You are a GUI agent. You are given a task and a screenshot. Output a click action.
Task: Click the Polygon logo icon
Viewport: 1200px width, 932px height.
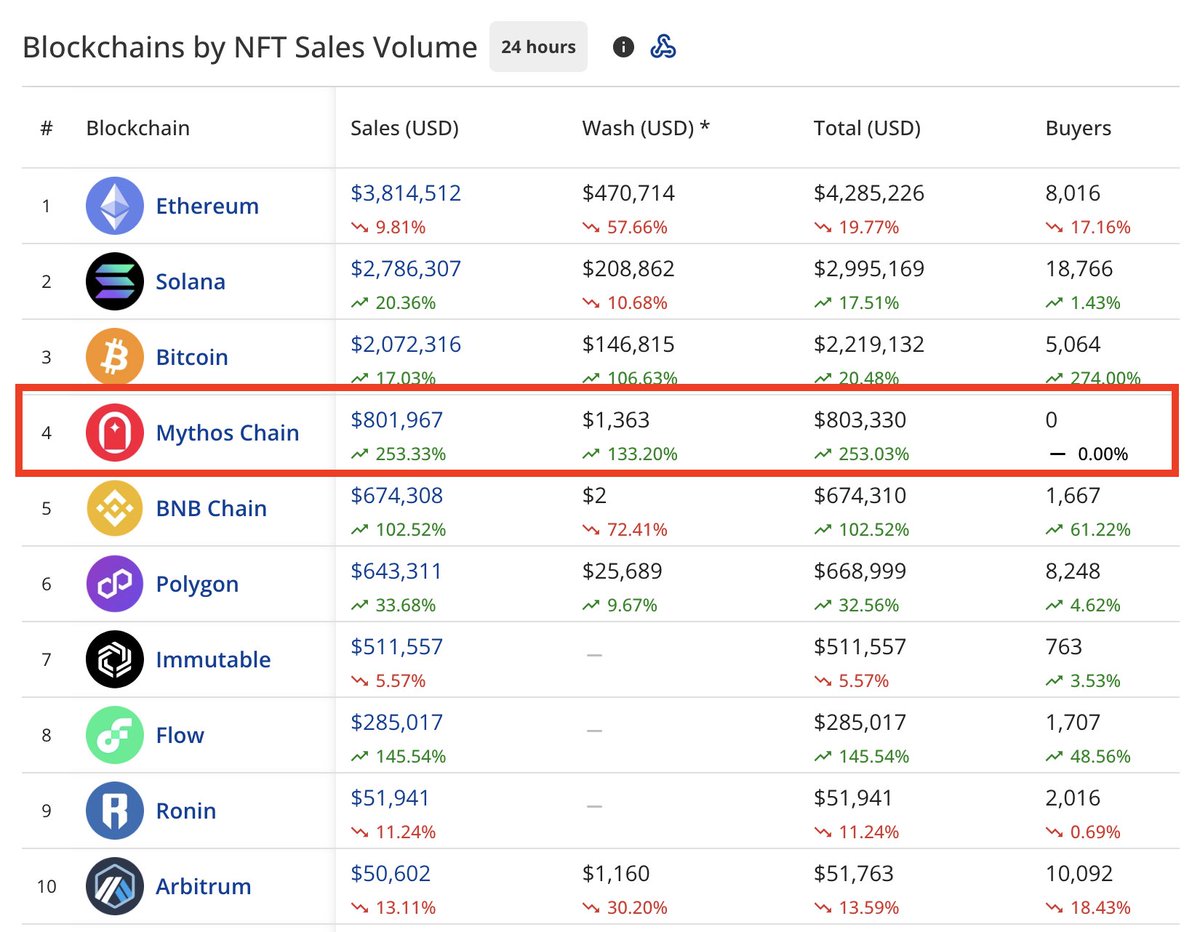click(x=115, y=584)
